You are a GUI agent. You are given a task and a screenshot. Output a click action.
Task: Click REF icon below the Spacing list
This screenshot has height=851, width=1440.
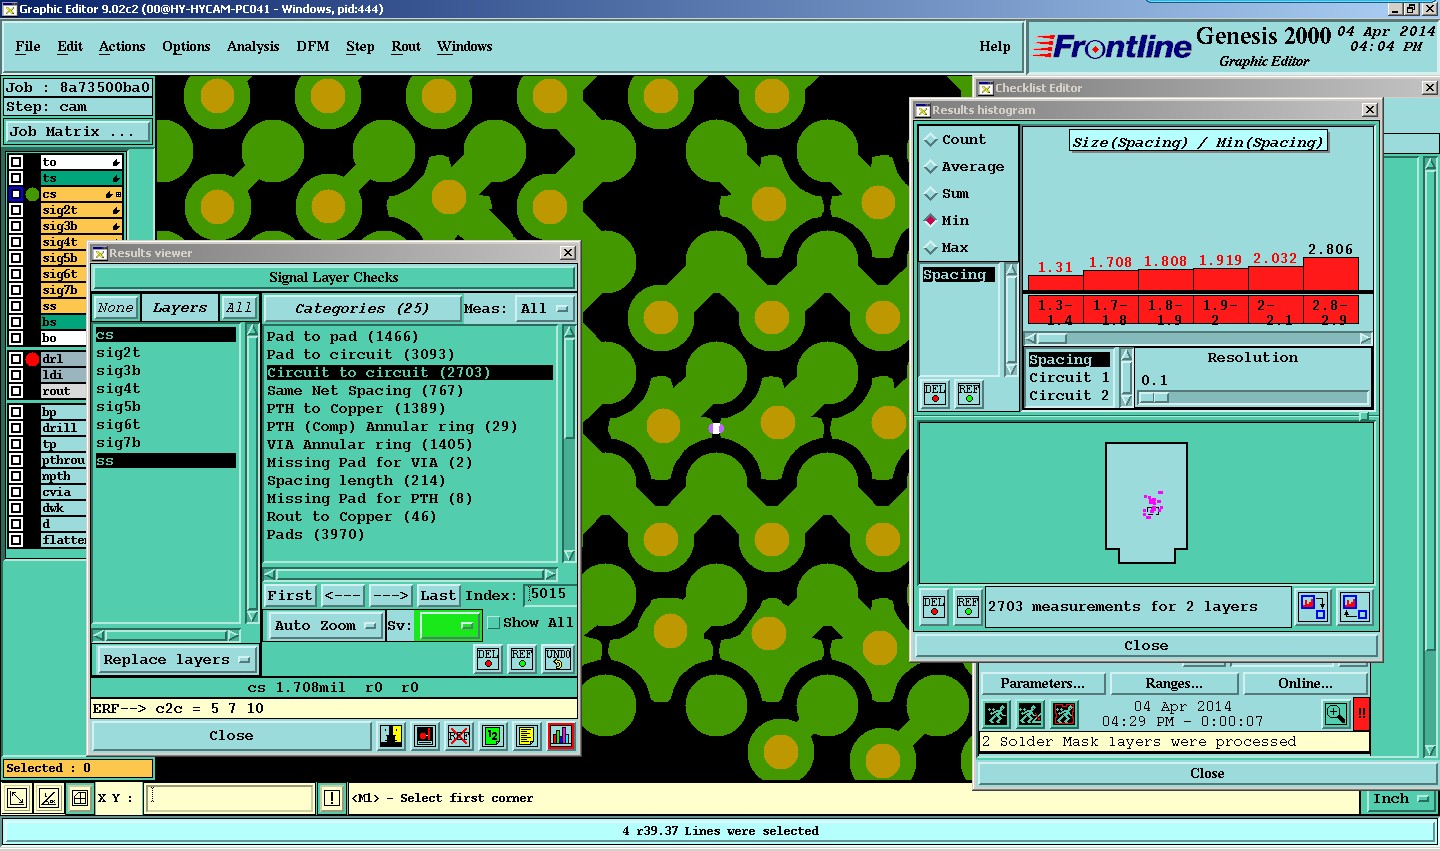969,393
